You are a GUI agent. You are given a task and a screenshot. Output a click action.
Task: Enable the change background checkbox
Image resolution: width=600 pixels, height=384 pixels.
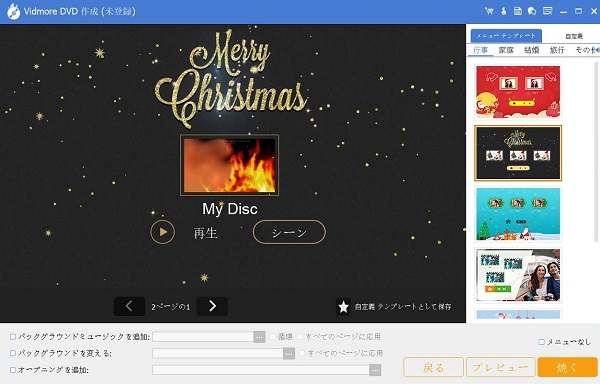(13, 353)
